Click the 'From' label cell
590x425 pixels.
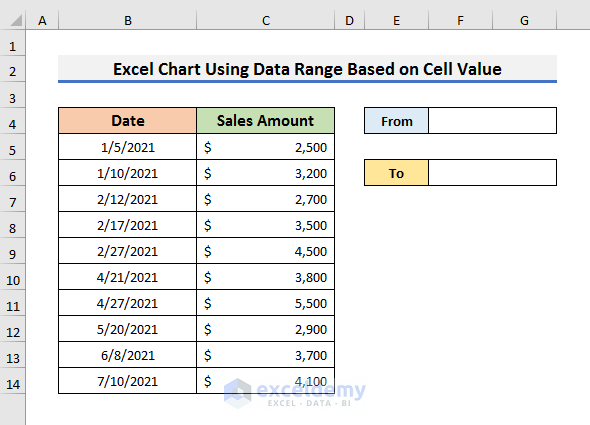click(x=397, y=121)
